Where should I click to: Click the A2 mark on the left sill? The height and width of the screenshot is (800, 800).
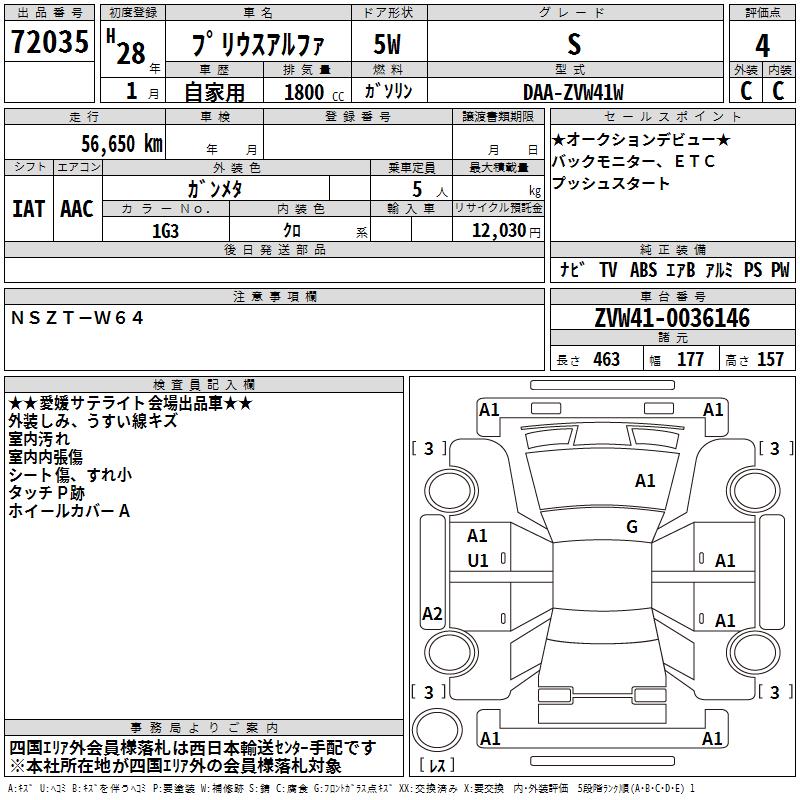(432, 613)
